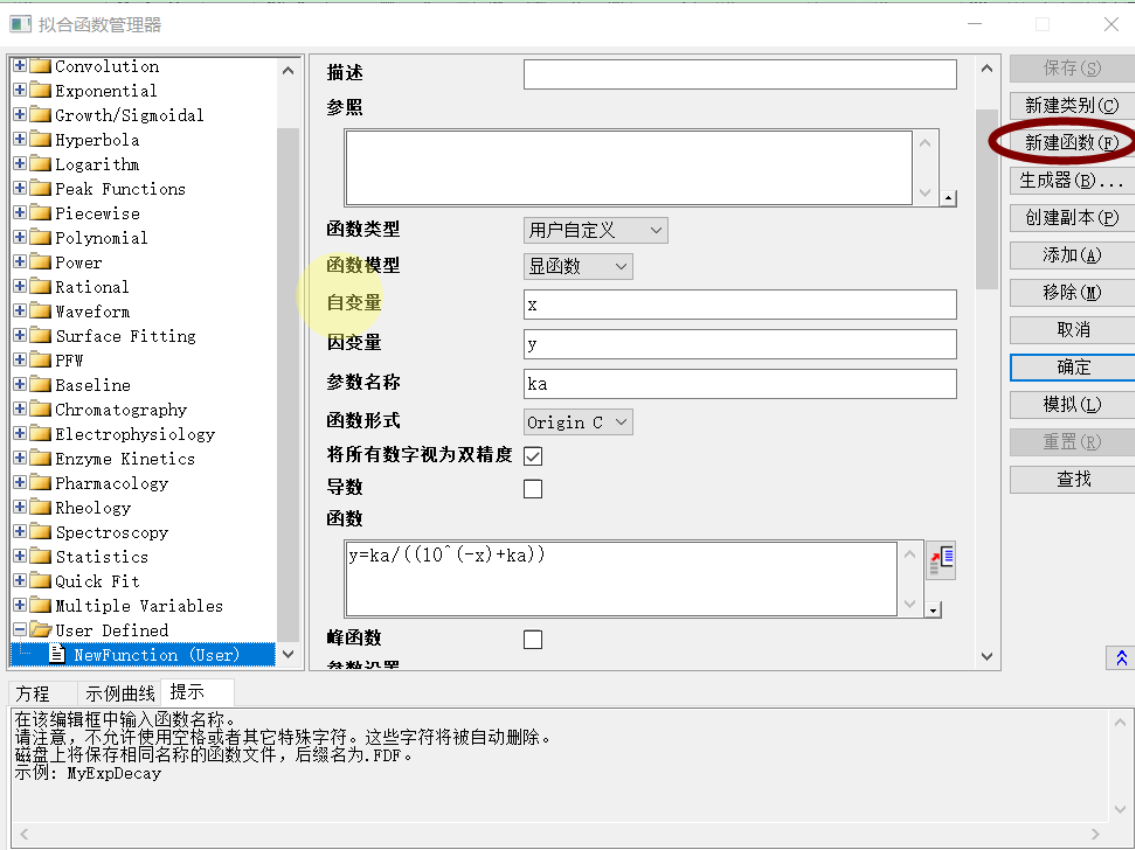Image resolution: width=1135 pixels, height=850 pixels.
Task: Expand the Multiple Variables category
Action: [20, 605]
